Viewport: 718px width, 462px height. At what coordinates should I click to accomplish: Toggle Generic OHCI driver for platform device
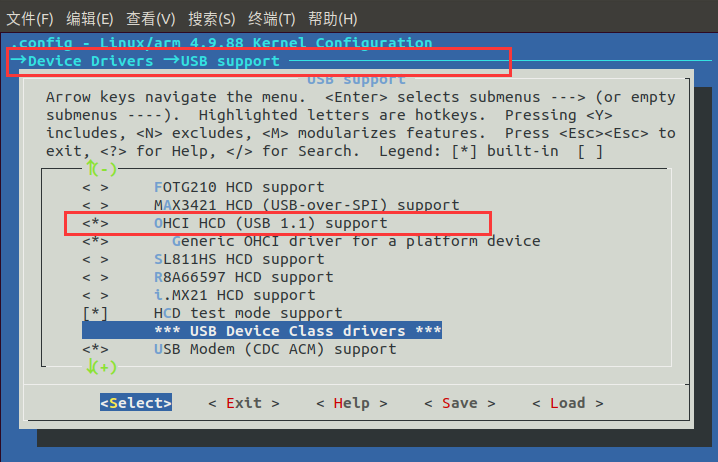[311, 241]
